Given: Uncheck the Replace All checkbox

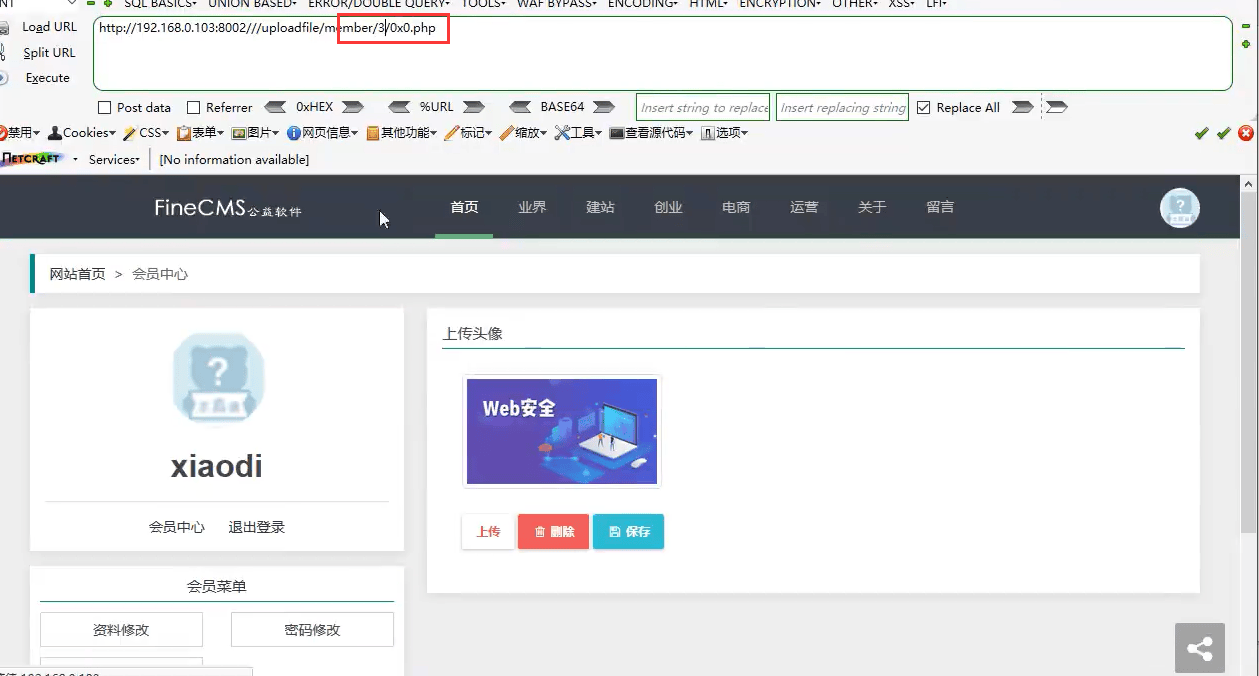Looking at the screenshot, I should [x=923, y=108].
